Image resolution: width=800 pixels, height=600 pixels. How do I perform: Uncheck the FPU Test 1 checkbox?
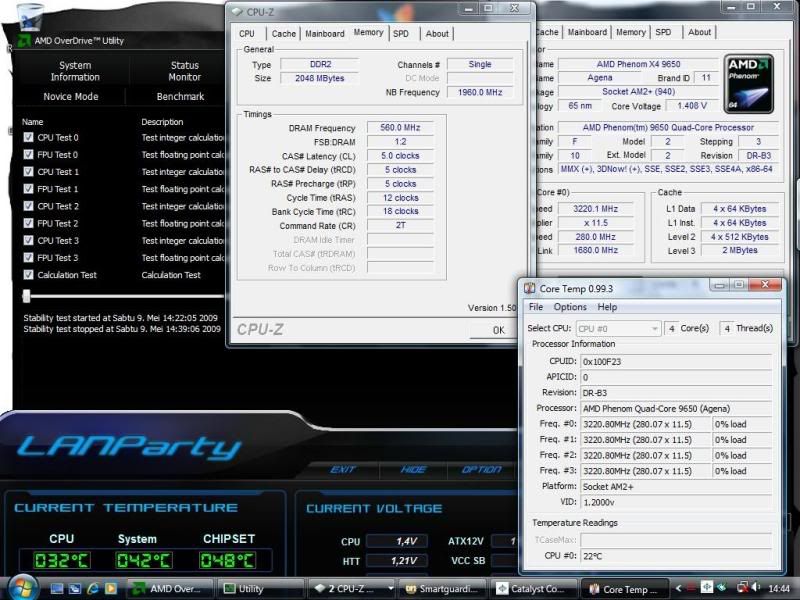[29, 189]
